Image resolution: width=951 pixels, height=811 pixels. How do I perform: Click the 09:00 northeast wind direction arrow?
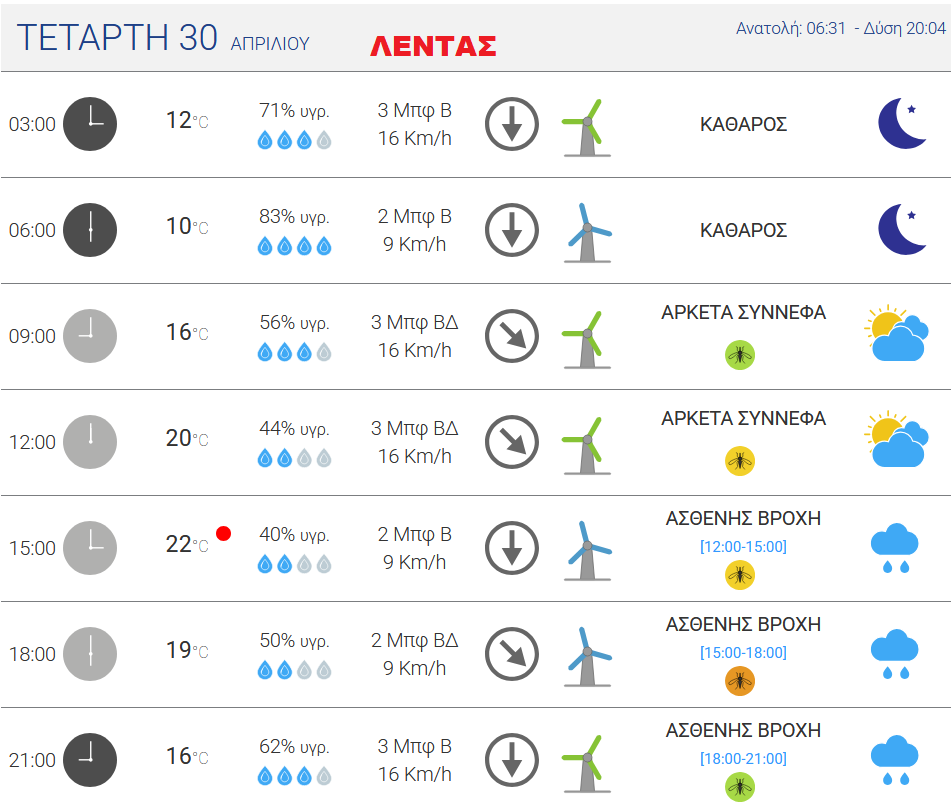coord(512,336)
